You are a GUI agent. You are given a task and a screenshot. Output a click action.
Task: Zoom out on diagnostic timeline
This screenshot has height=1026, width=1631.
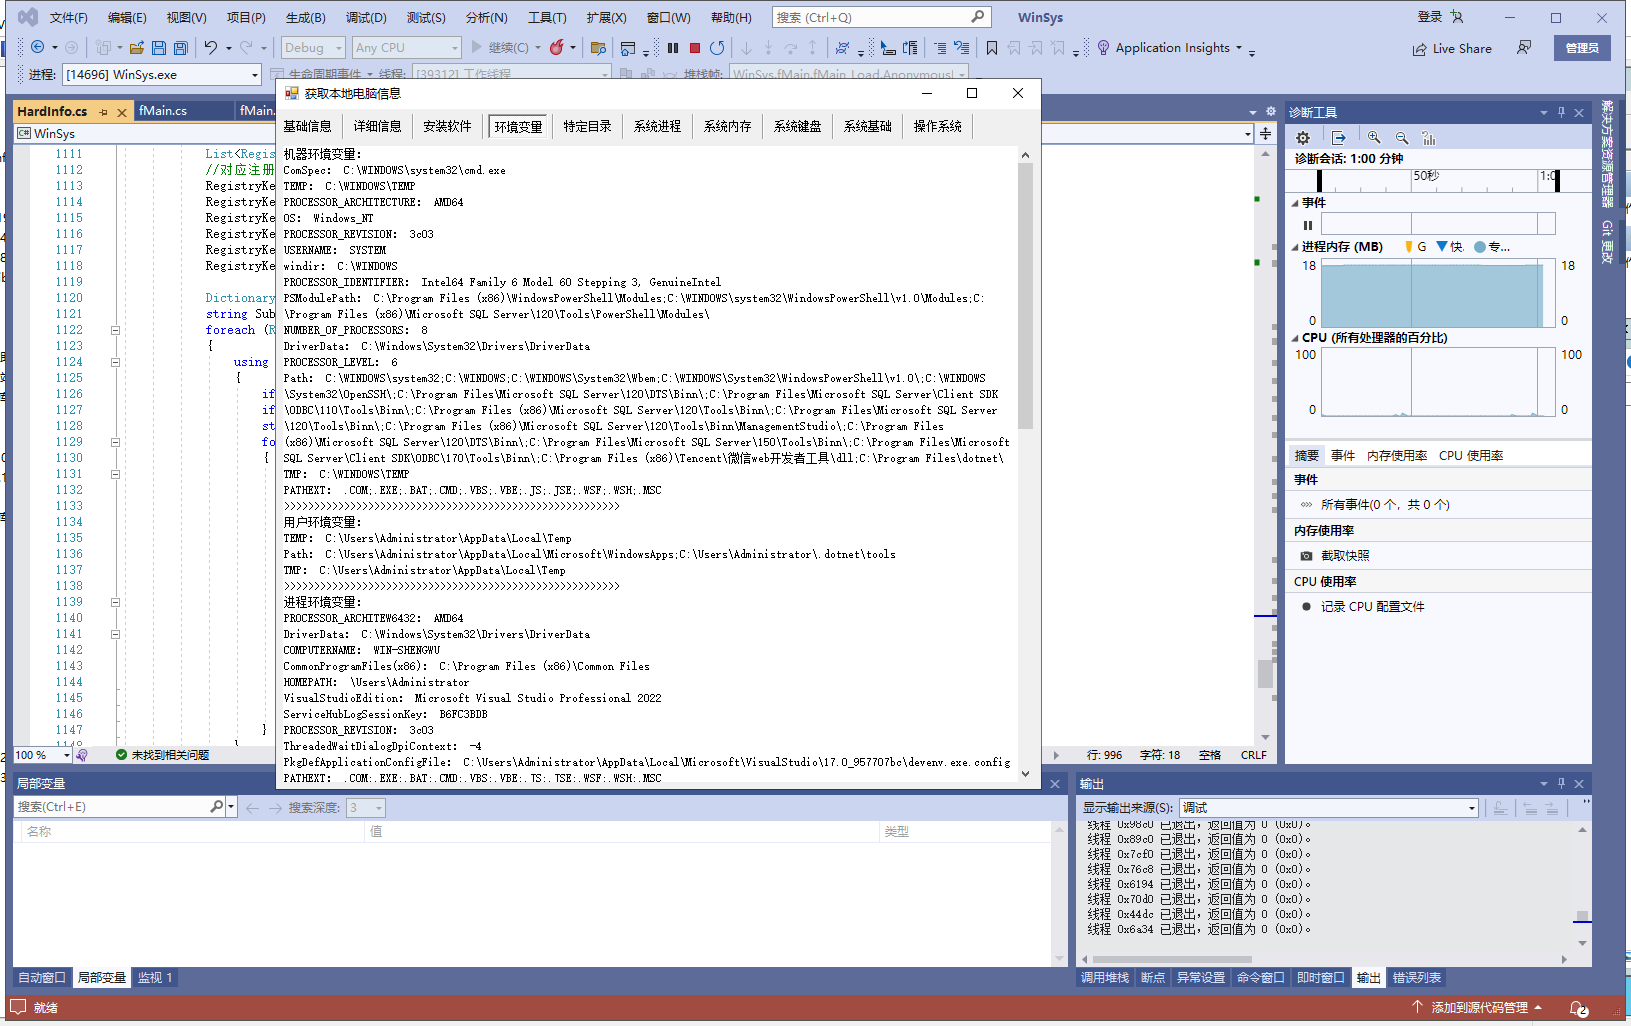[x=1402, y=138]
